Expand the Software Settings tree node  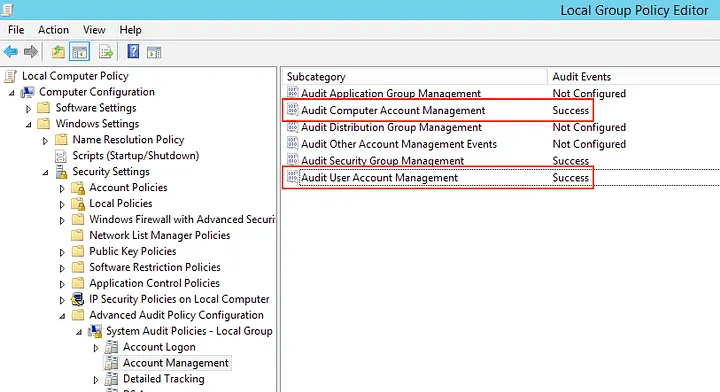[28, 109]
